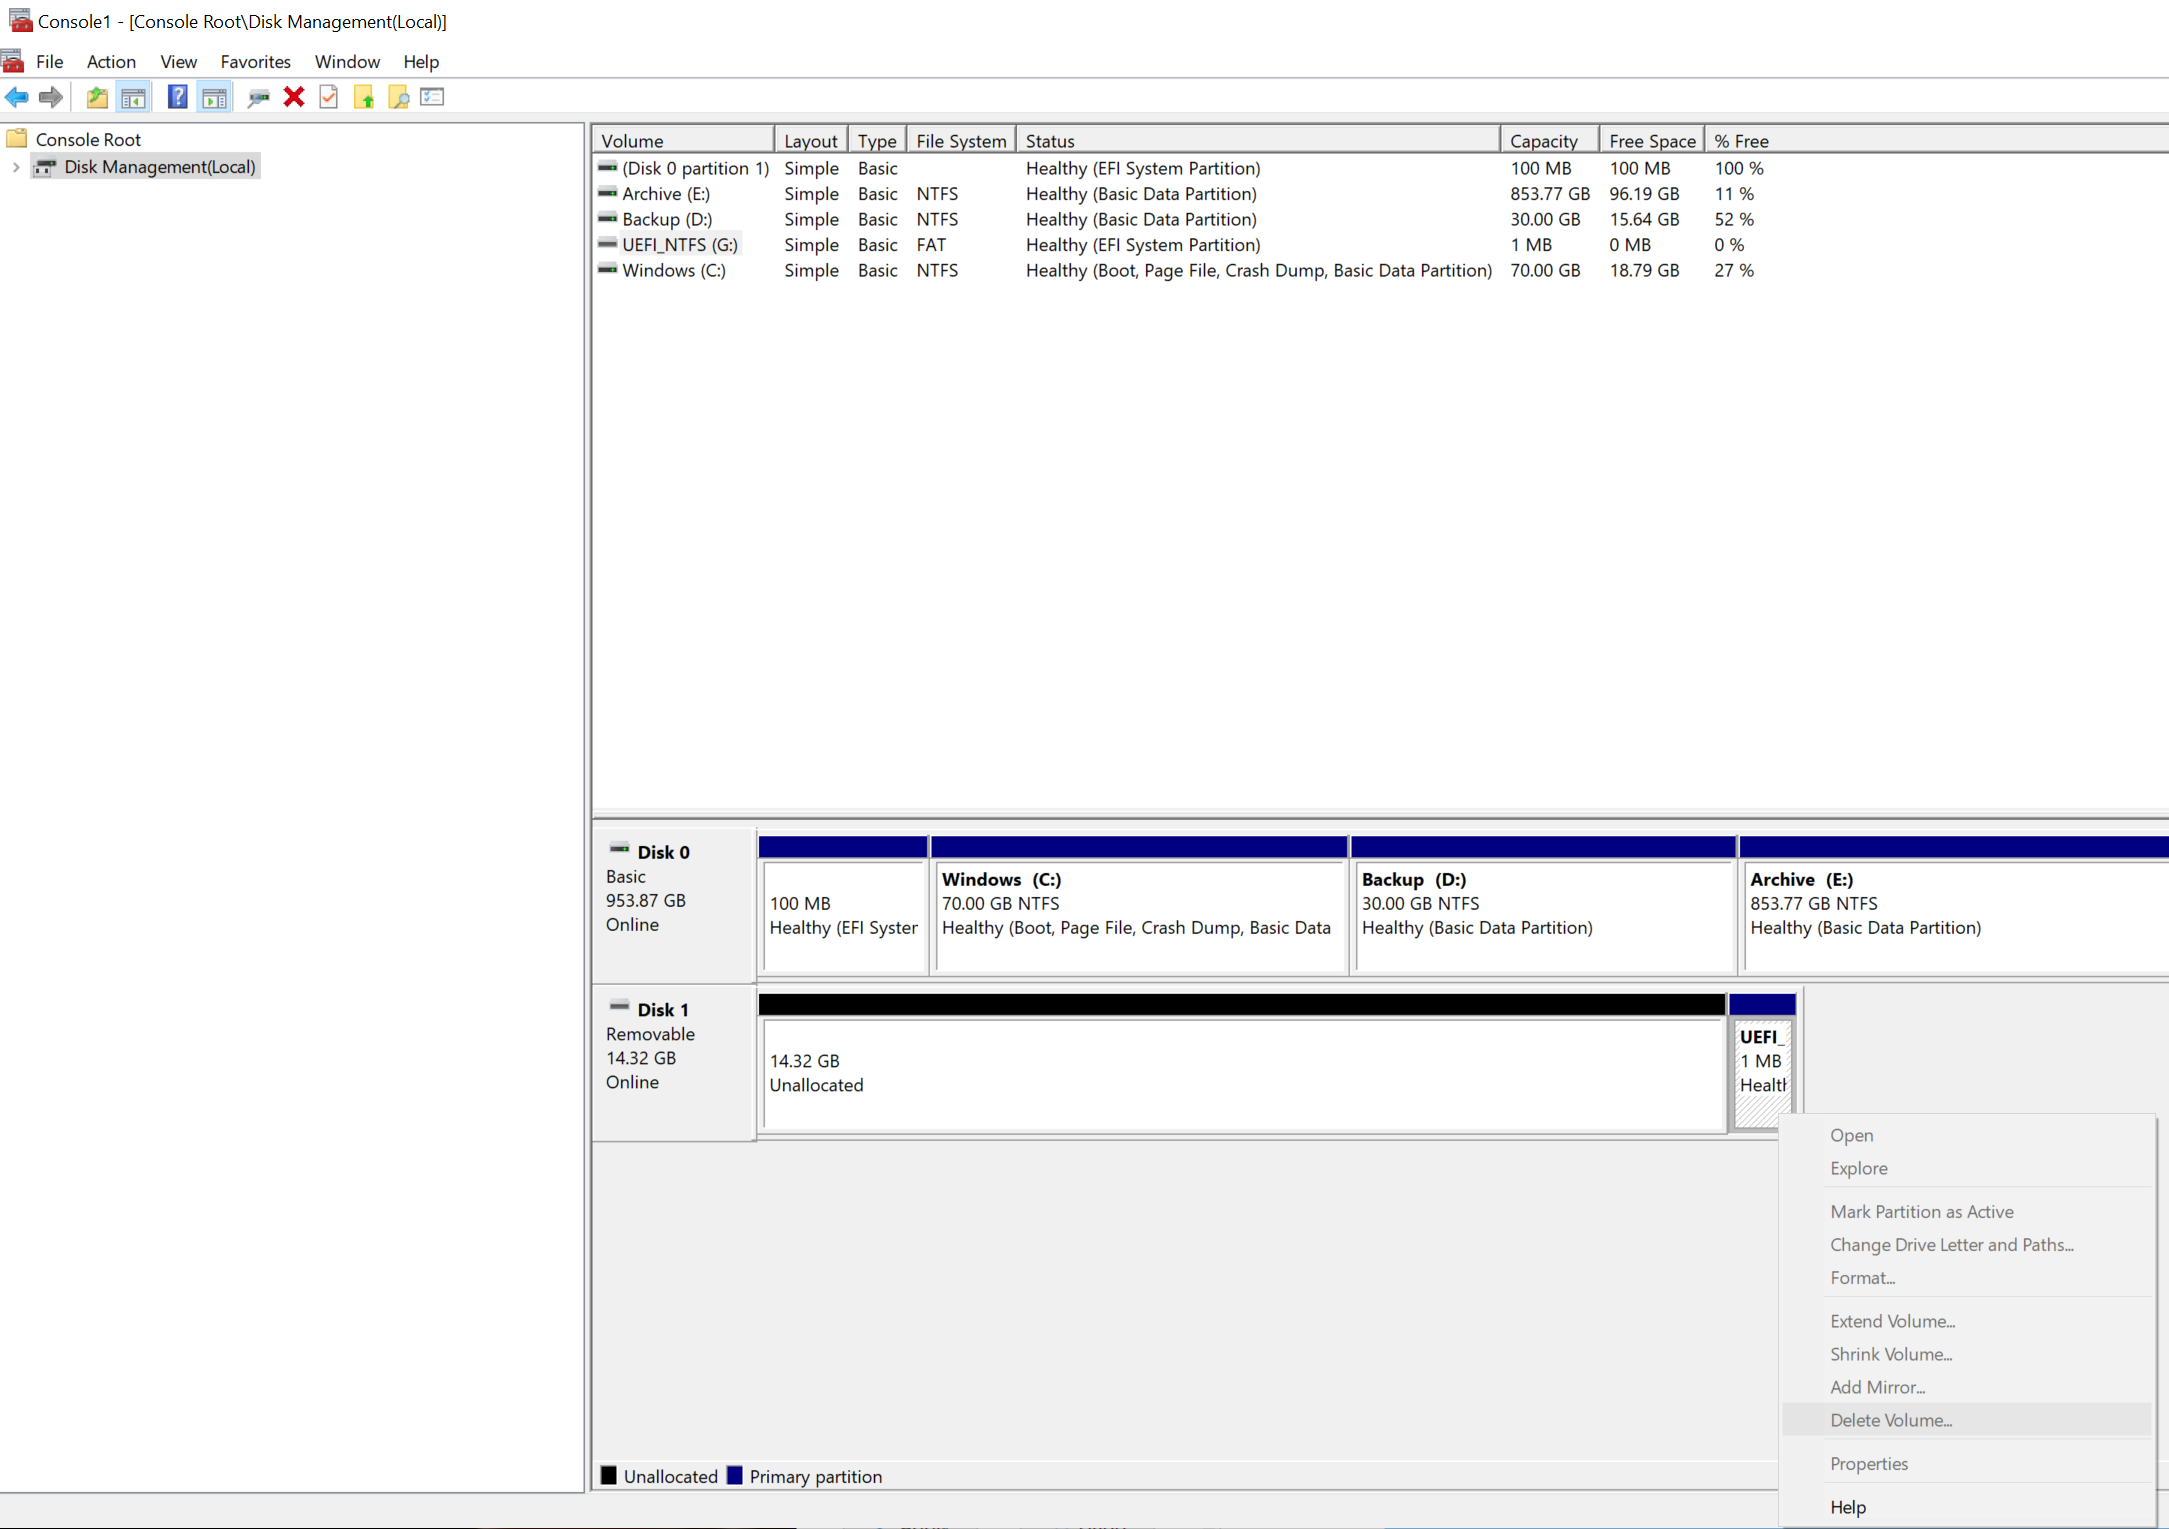Open the Action menu
2169x1529 pixels.
click(x=111, y=61)
